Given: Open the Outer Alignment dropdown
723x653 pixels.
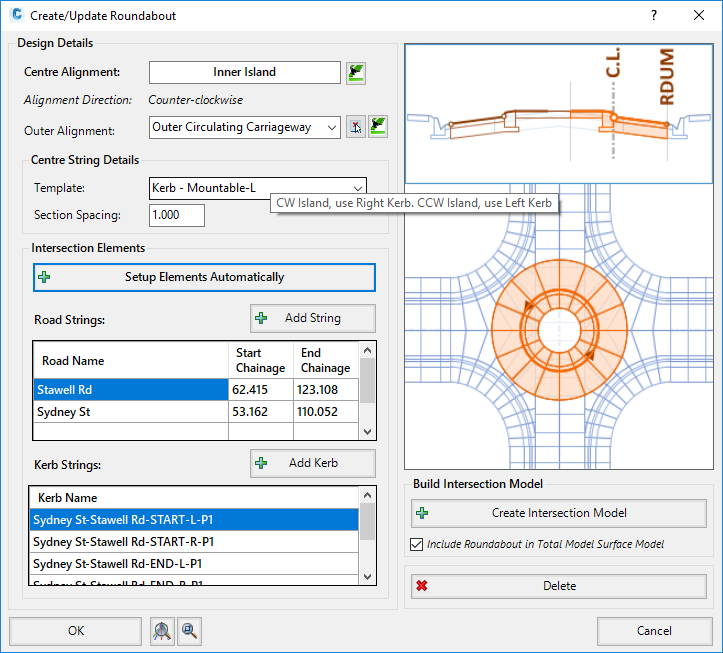Looking at the screenshot, I should pyautogui.click(x=331, y=127).
